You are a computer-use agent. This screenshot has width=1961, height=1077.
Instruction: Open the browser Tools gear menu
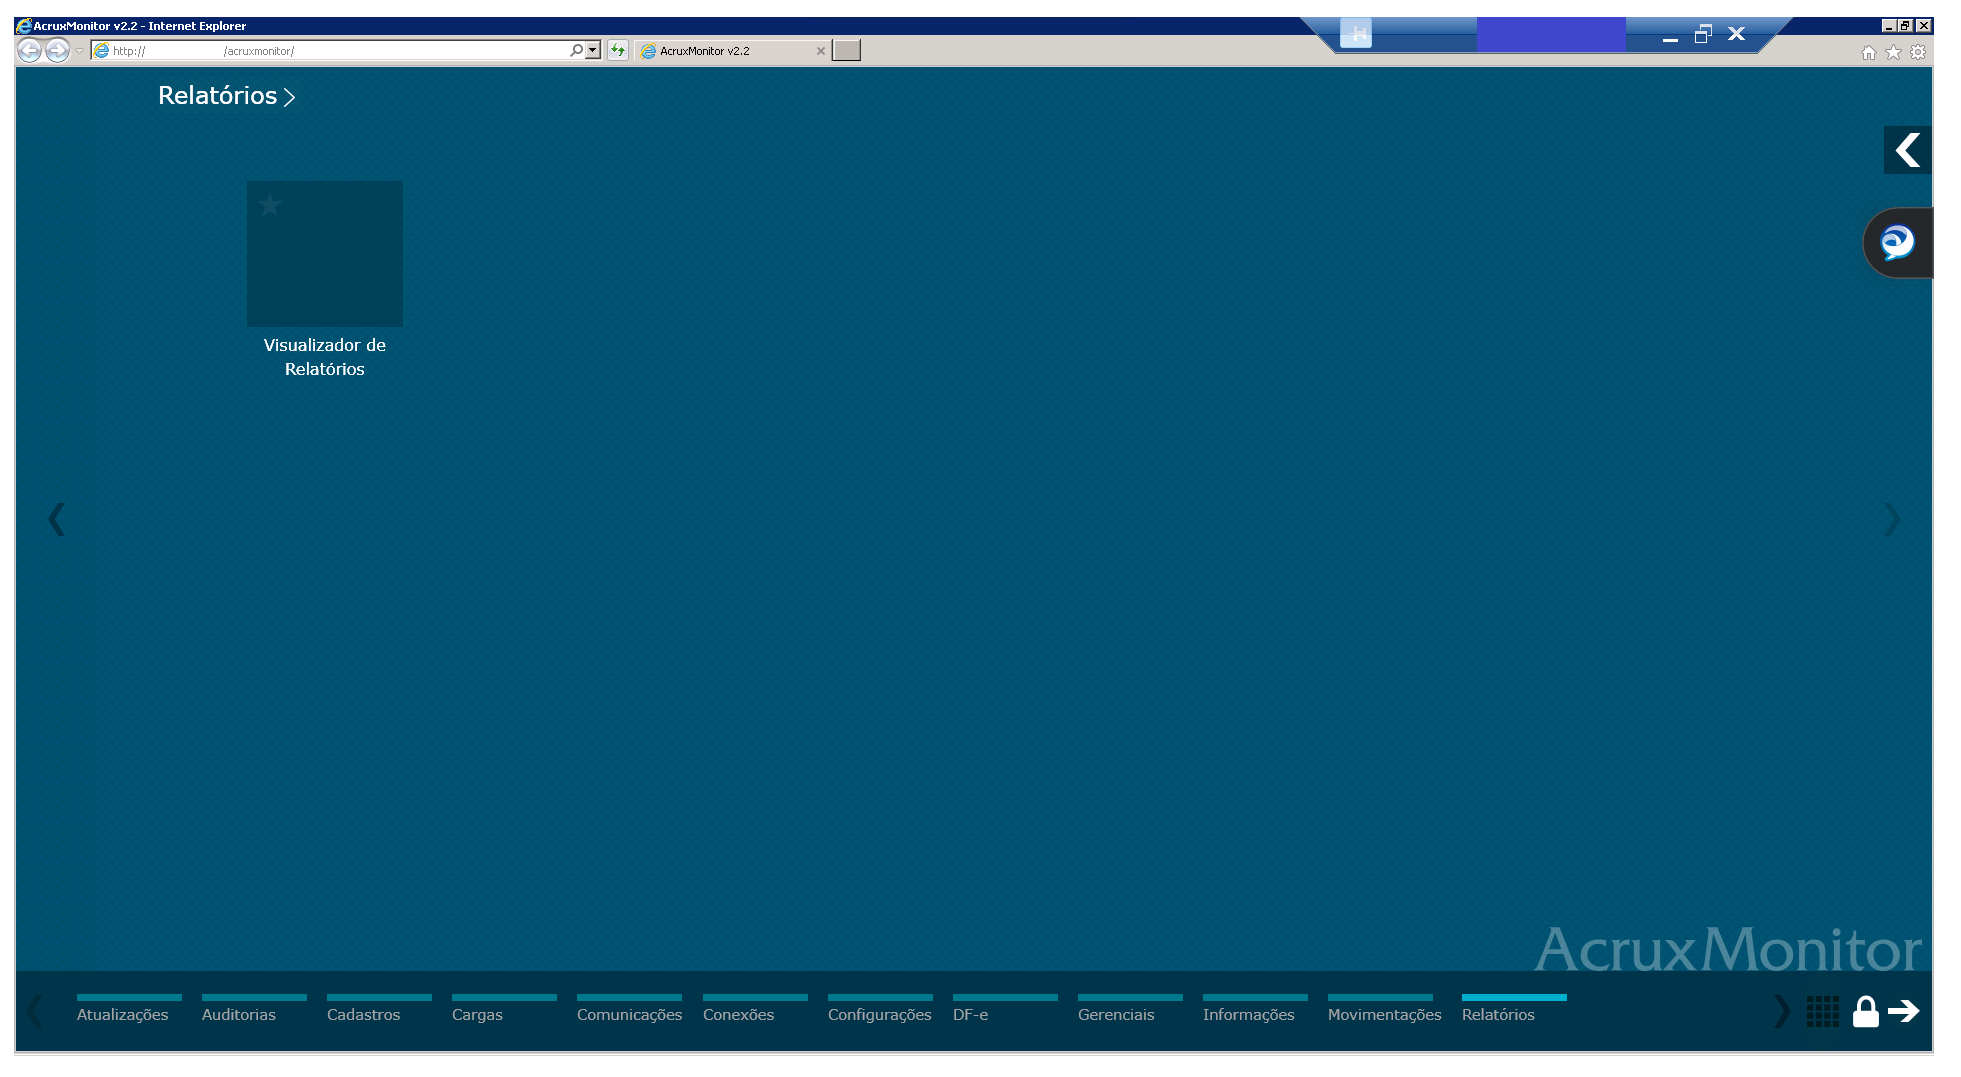tap(1918, 53)
